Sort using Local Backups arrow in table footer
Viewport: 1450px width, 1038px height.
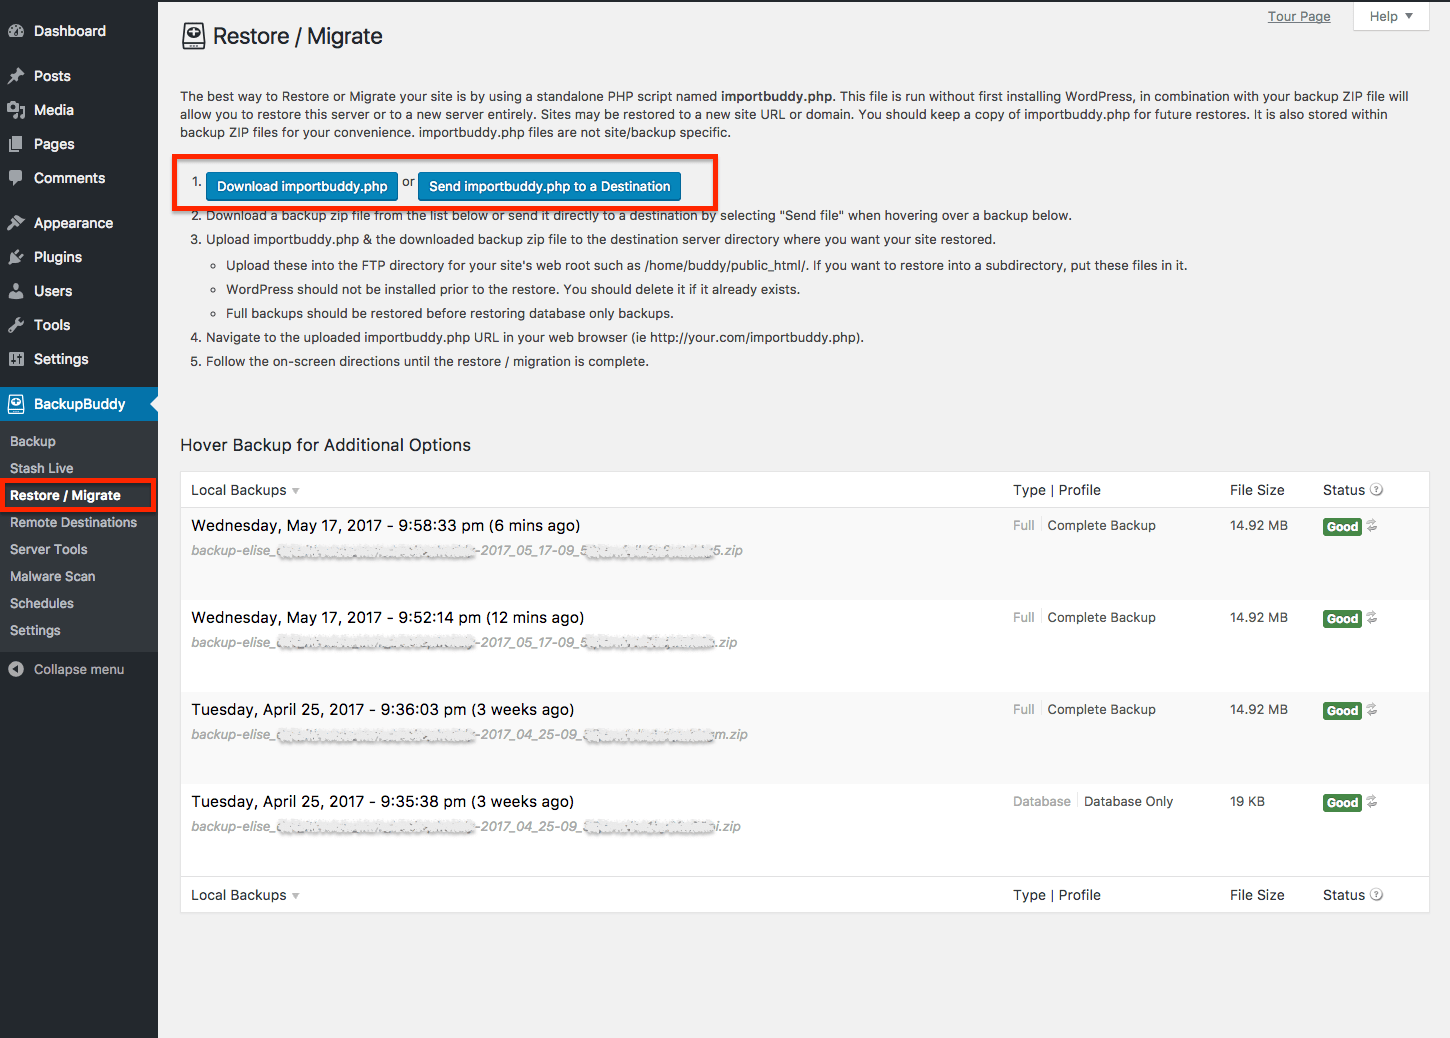(x=296, y=896)
